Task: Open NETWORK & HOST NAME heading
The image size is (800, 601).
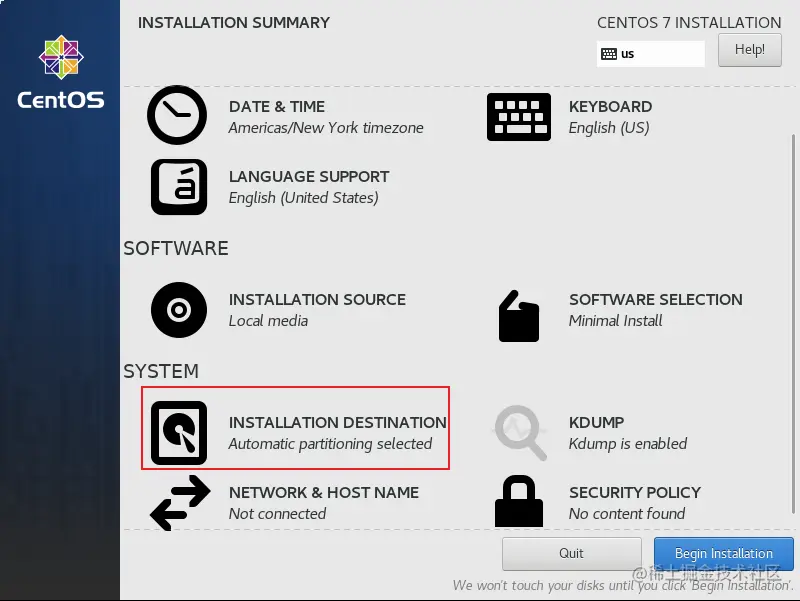Action: tap(324, 492)
